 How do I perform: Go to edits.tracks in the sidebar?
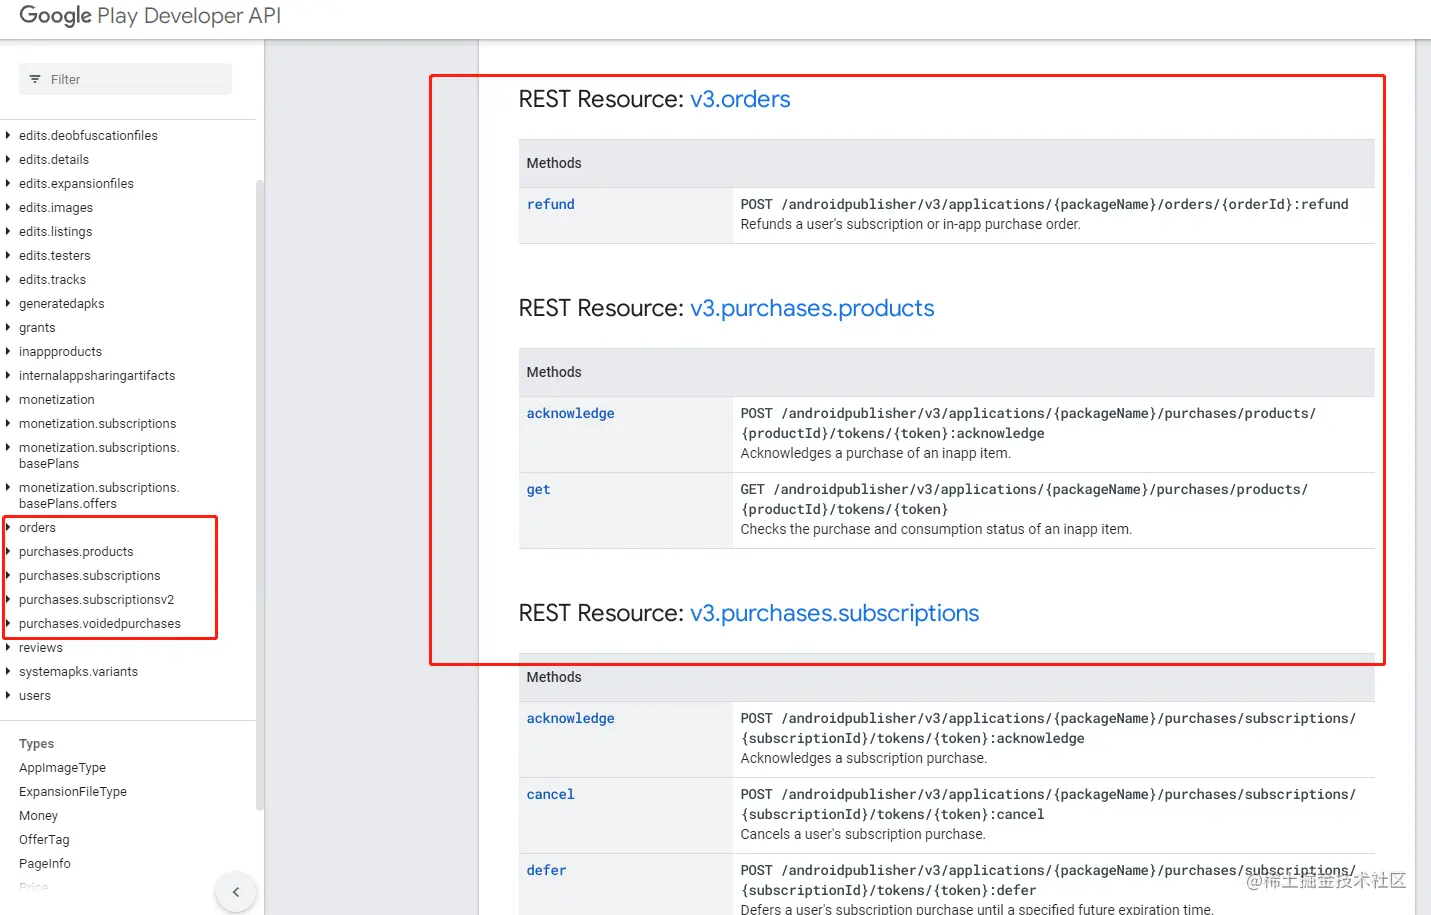[x=52, y=279]
